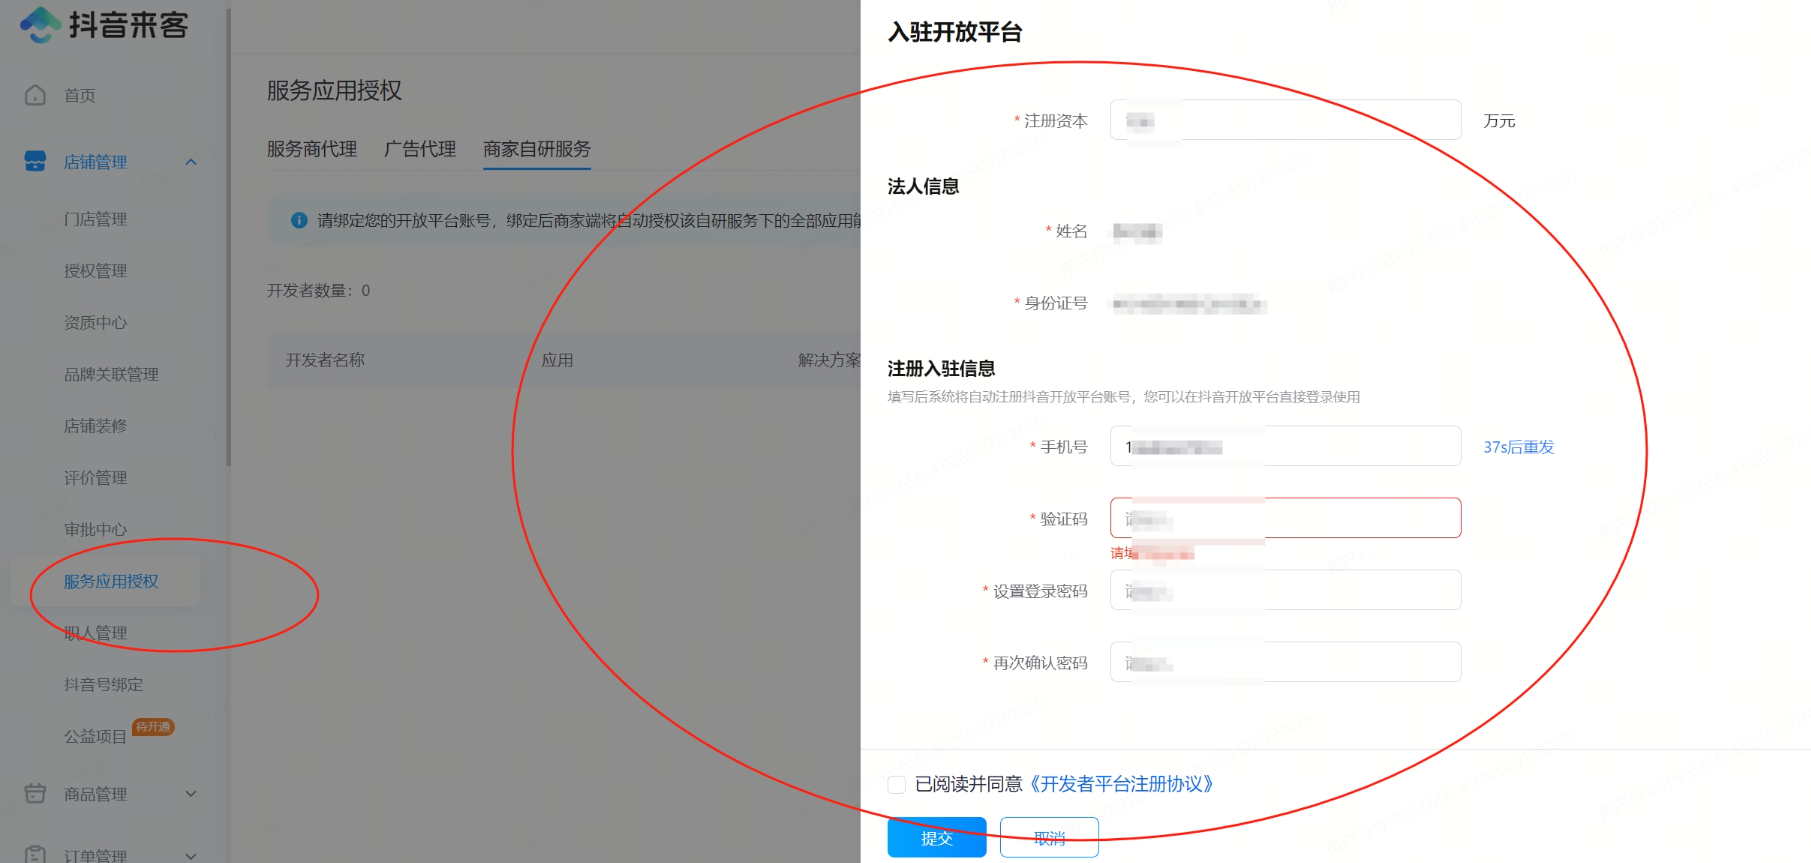The height and width of the screenshot is (863, 1811).
Task: Go to 授权管理 sidebar item
Action: coord(96,271)
